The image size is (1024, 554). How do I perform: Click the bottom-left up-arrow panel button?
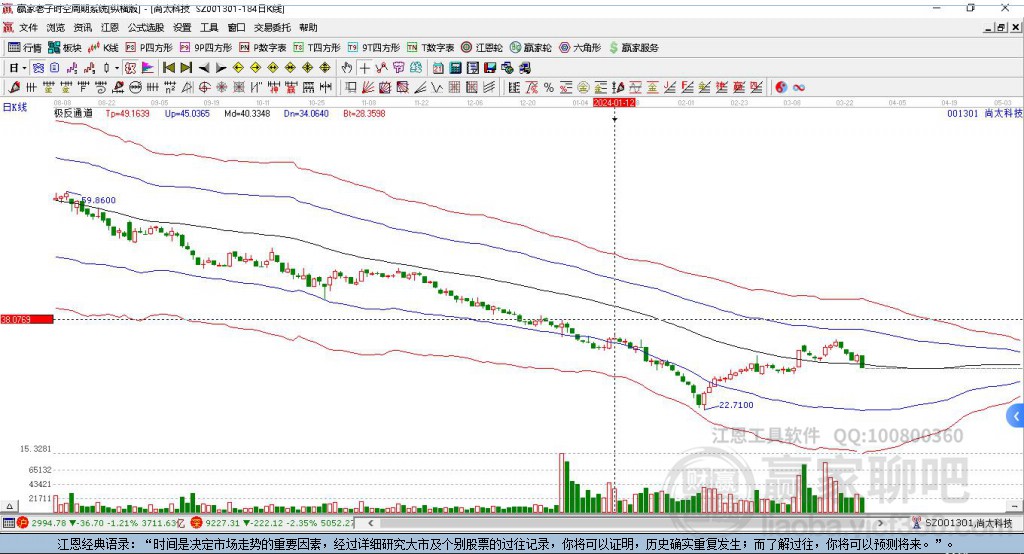pos(9,506)
